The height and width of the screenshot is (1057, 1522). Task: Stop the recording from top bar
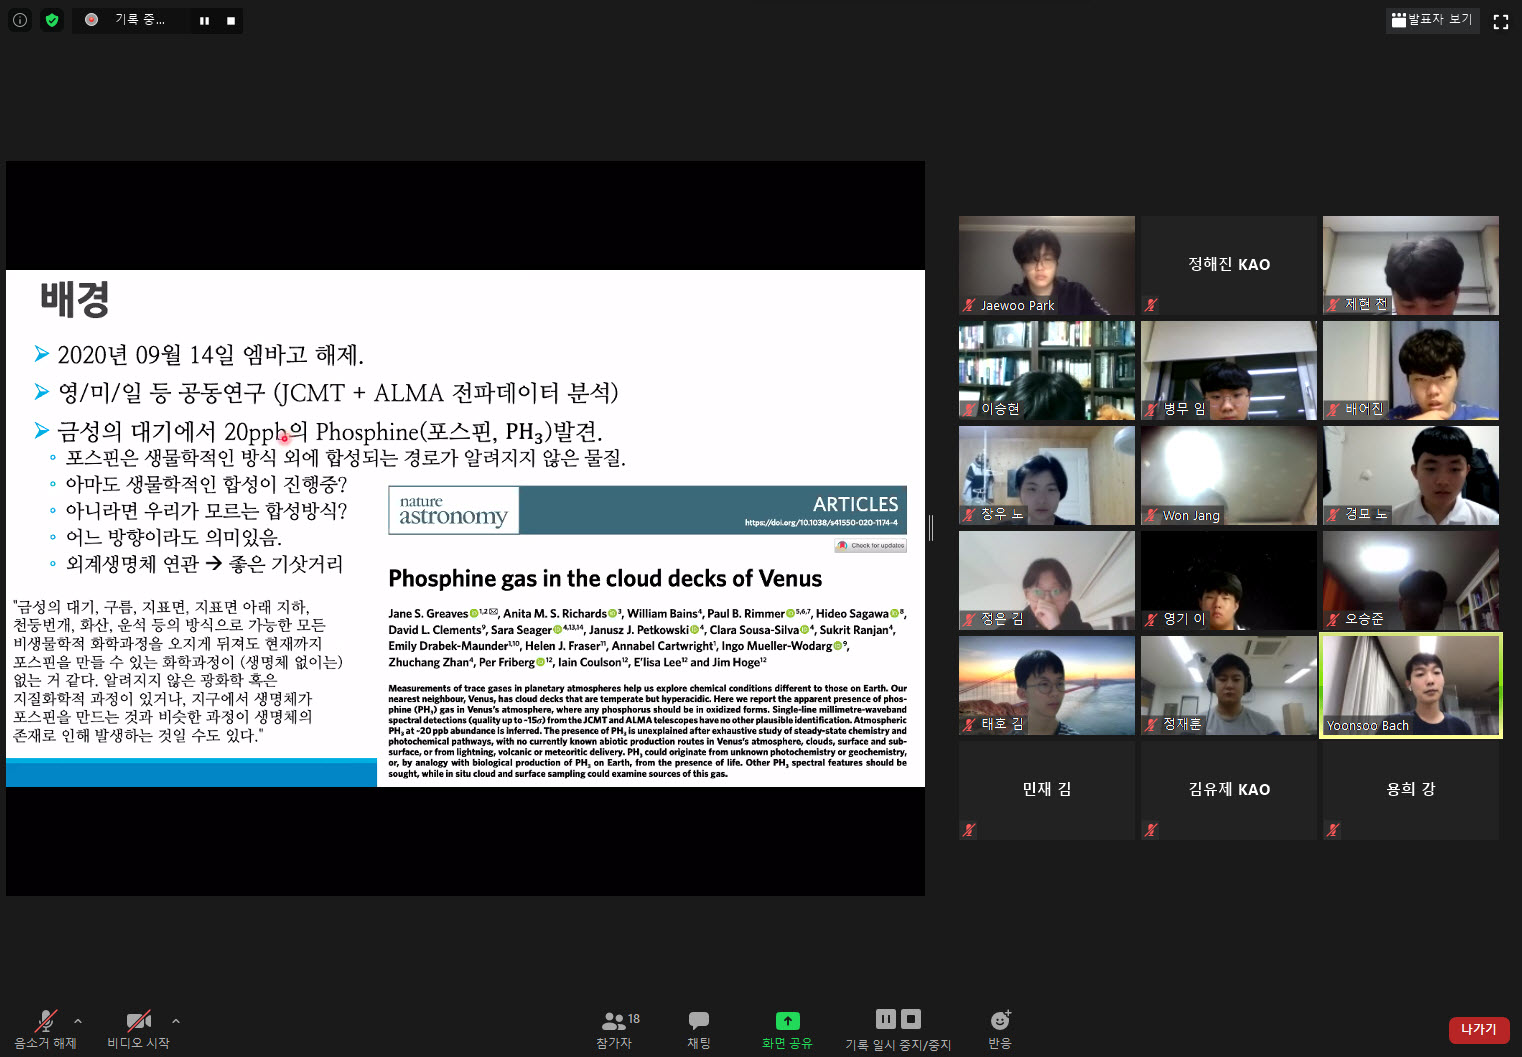tap(231, 20)
